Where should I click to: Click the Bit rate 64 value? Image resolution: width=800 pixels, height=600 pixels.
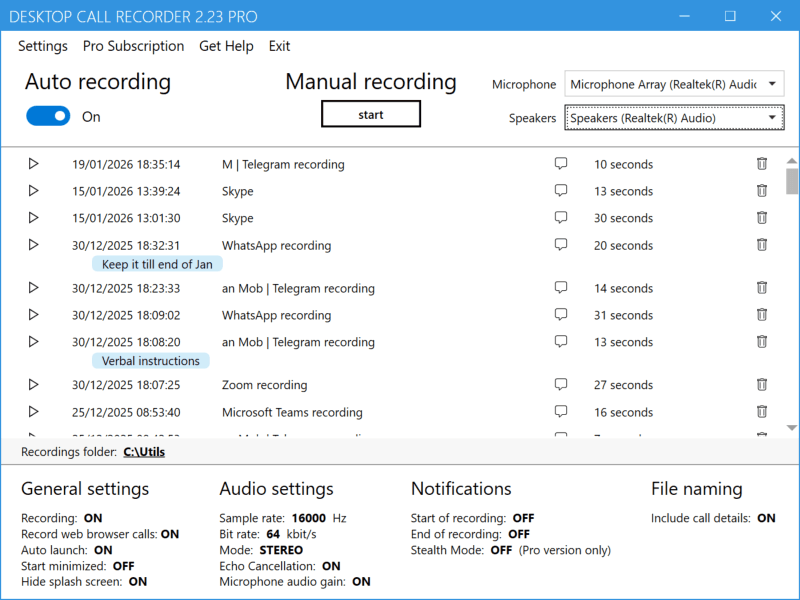273,534
